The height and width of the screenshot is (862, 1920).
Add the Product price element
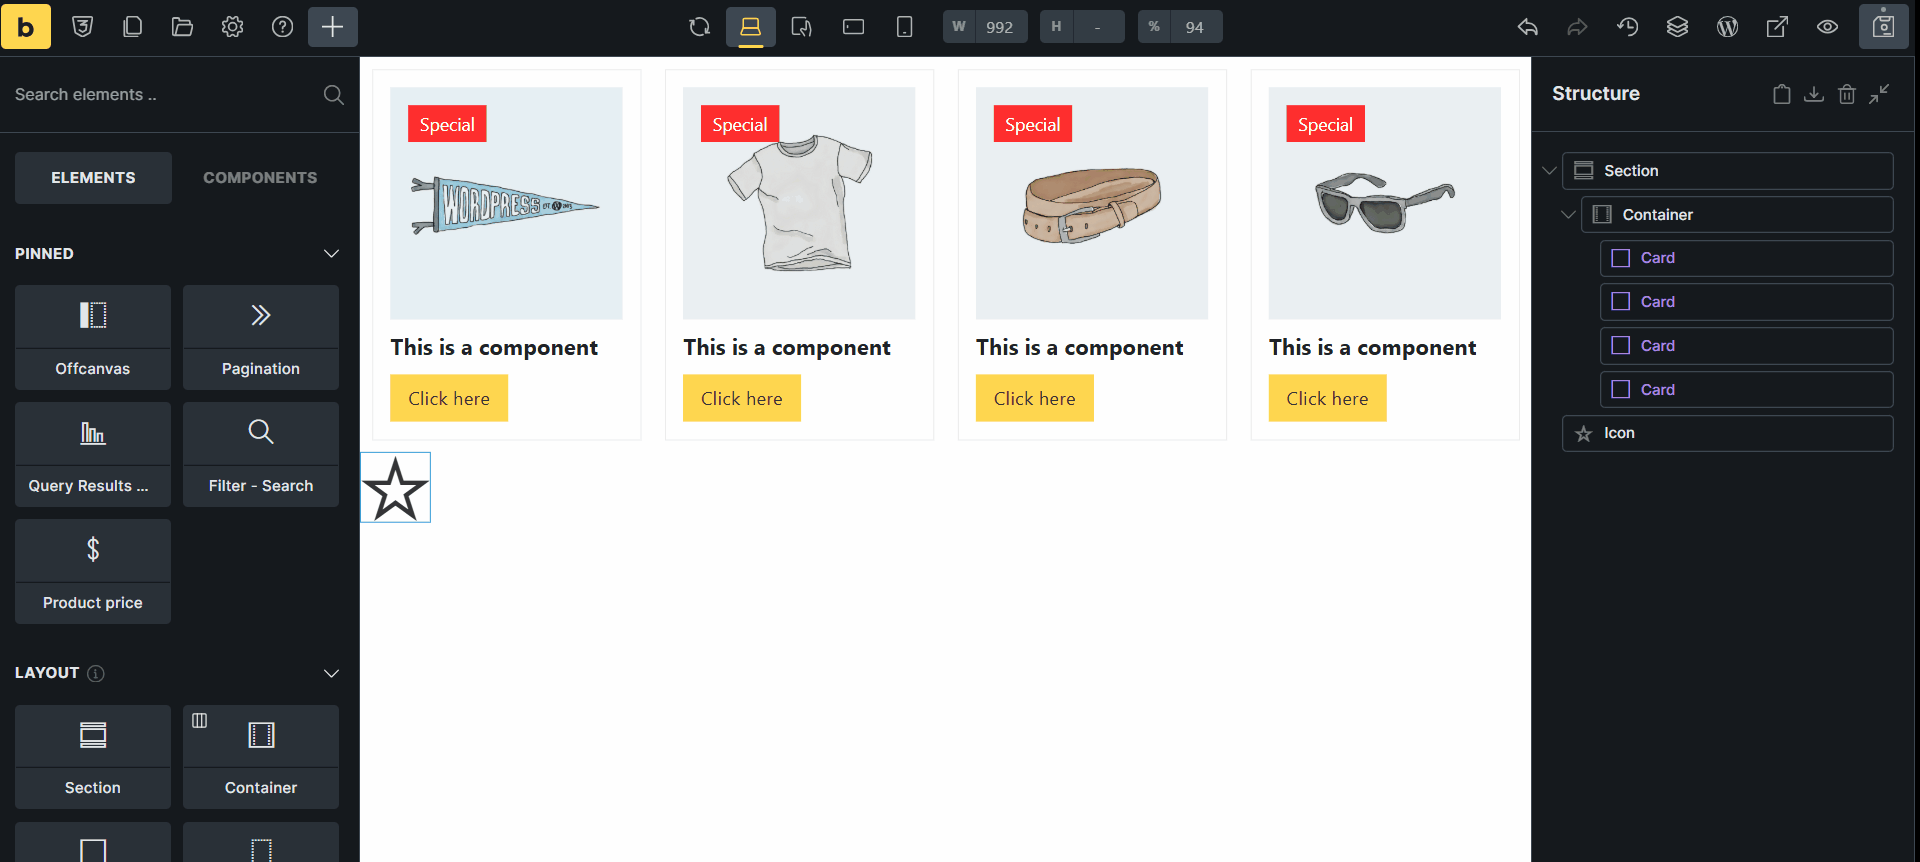93,571
